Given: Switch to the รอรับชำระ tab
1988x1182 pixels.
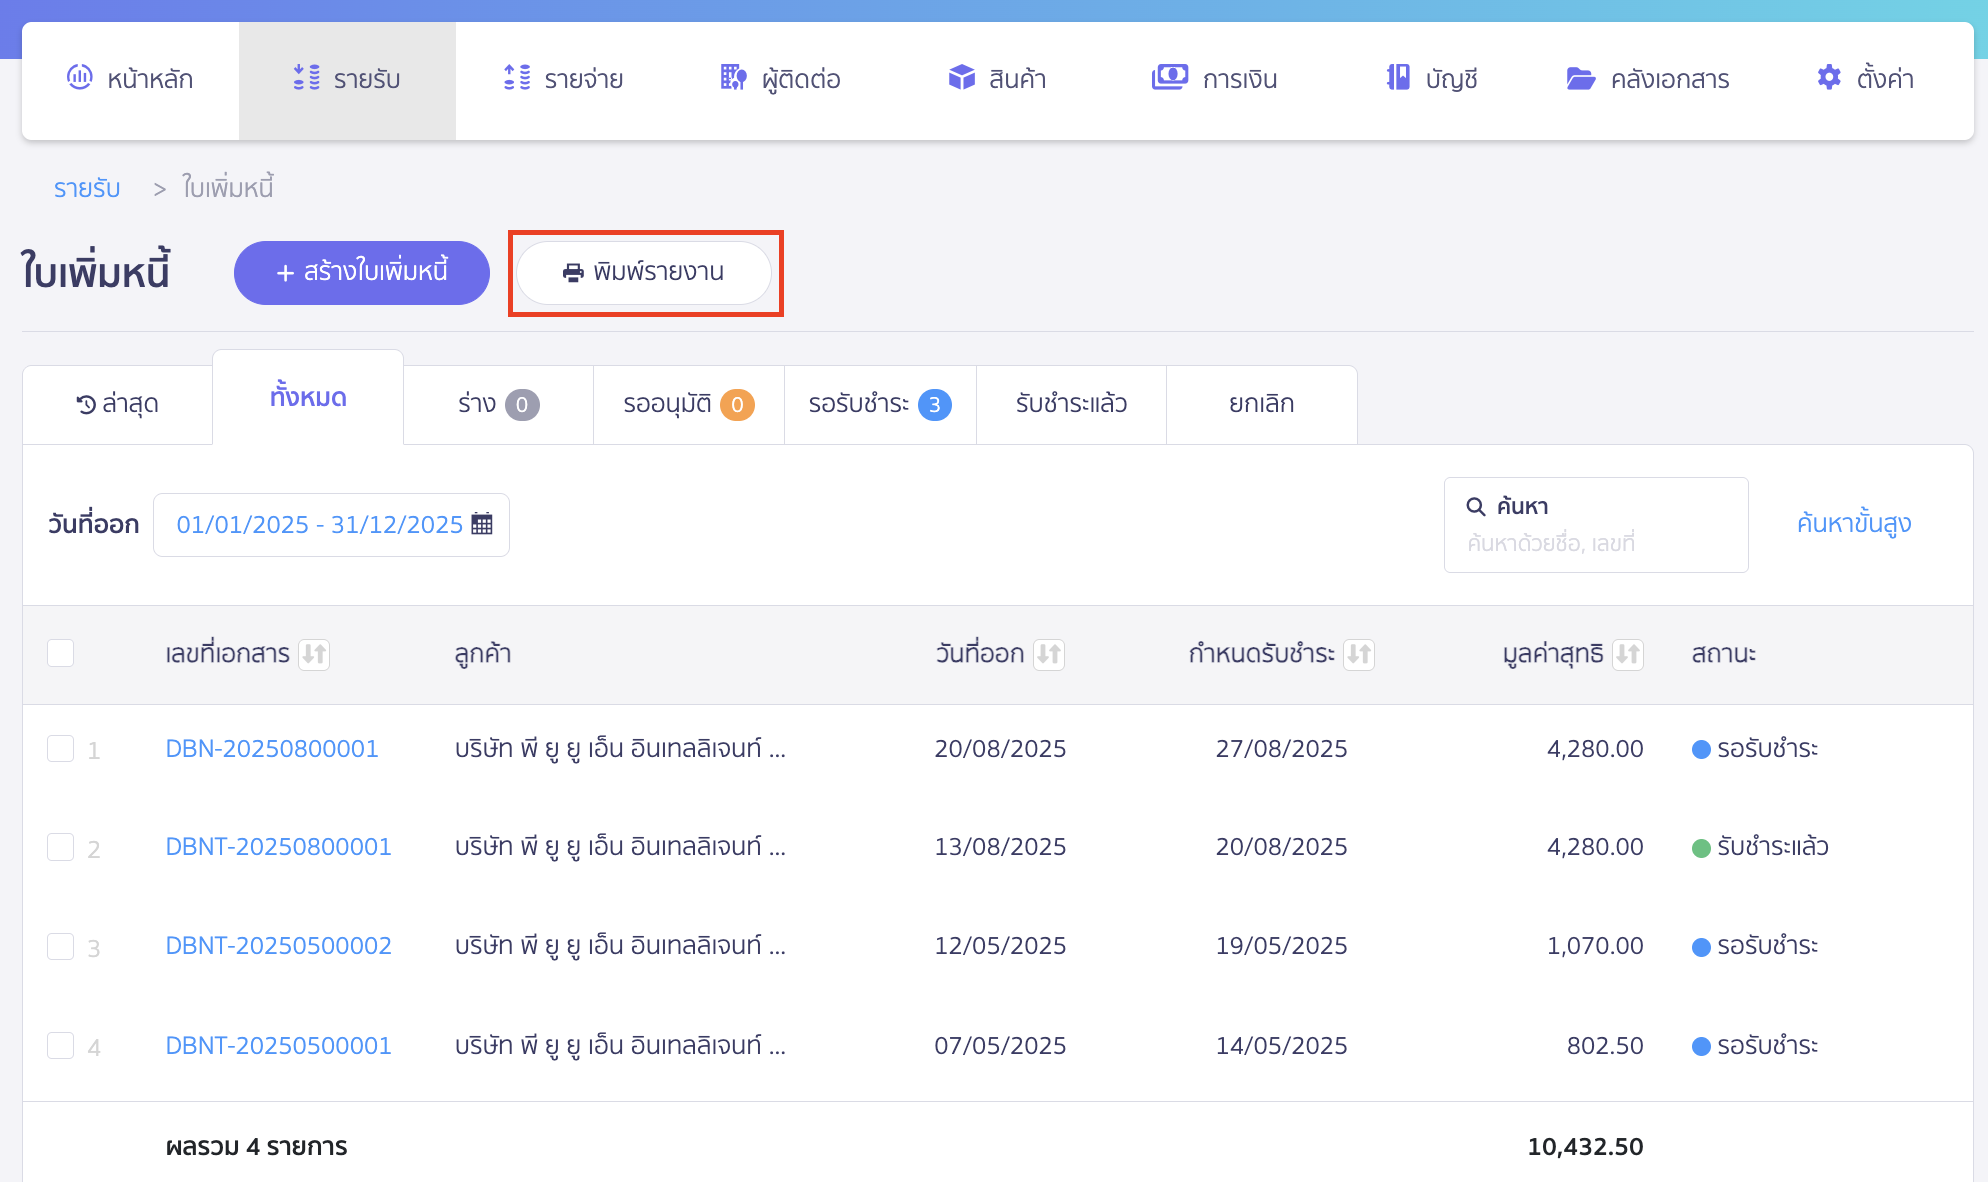Looking at the screenshot, I should [x=879, y=404].
